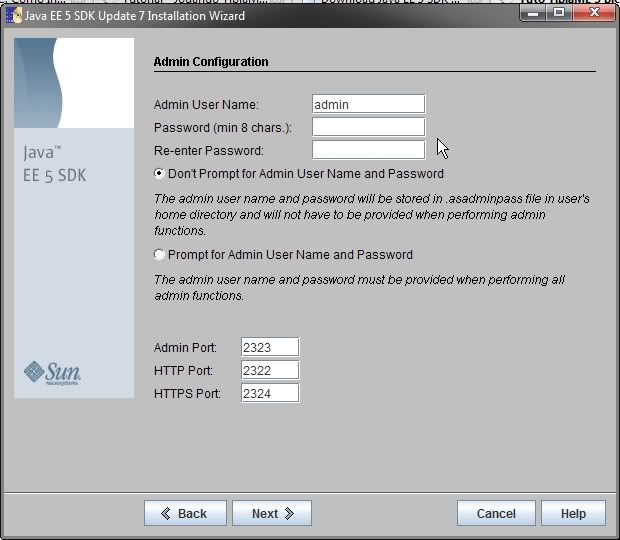Viewport: 620px width, 540px height.
Task: Maximize the Installation Wizard window
Action: coord(557,12)
